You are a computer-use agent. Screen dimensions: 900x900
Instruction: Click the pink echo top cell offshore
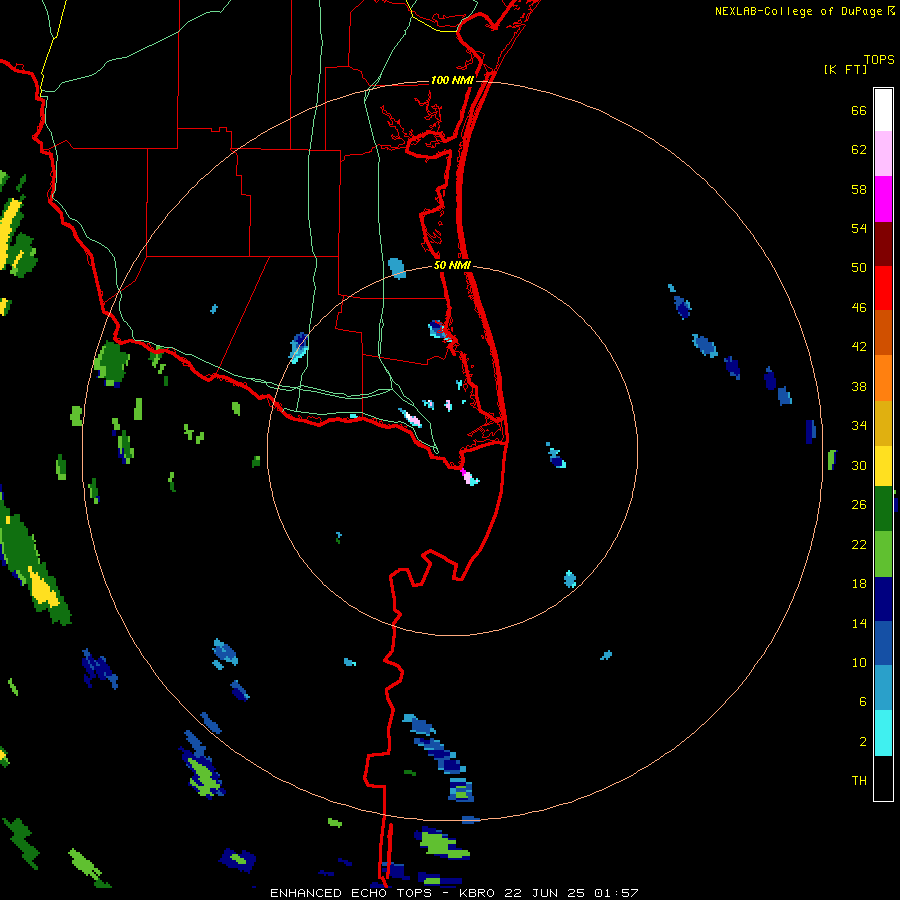[468, 476]
